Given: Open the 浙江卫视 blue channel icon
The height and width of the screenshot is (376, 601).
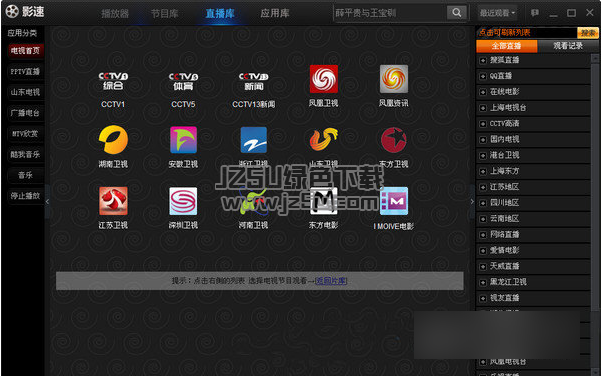Looking at the screenshot, I should [253, 140].
